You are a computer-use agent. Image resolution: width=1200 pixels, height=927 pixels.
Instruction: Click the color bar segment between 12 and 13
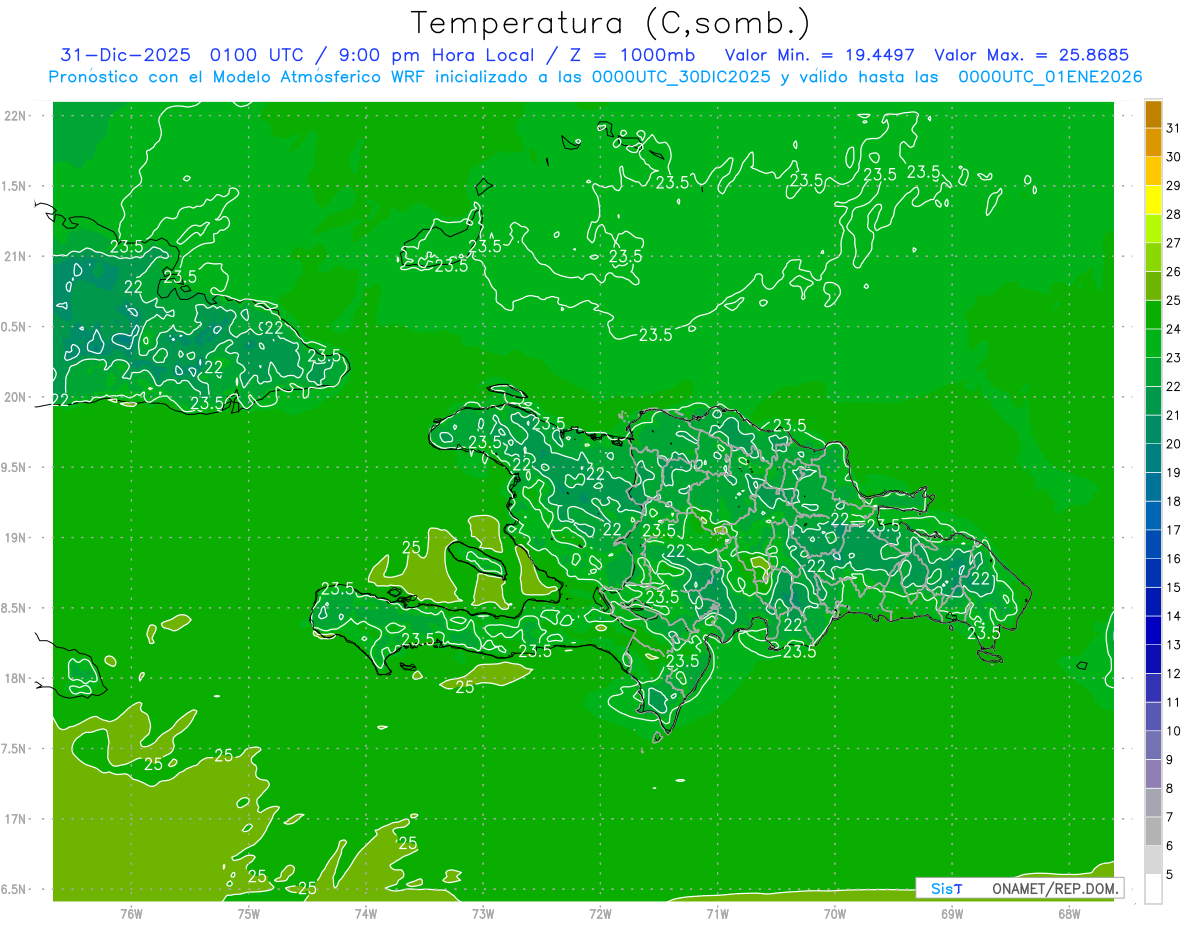pyautogui.click(x=1153, y=659)
